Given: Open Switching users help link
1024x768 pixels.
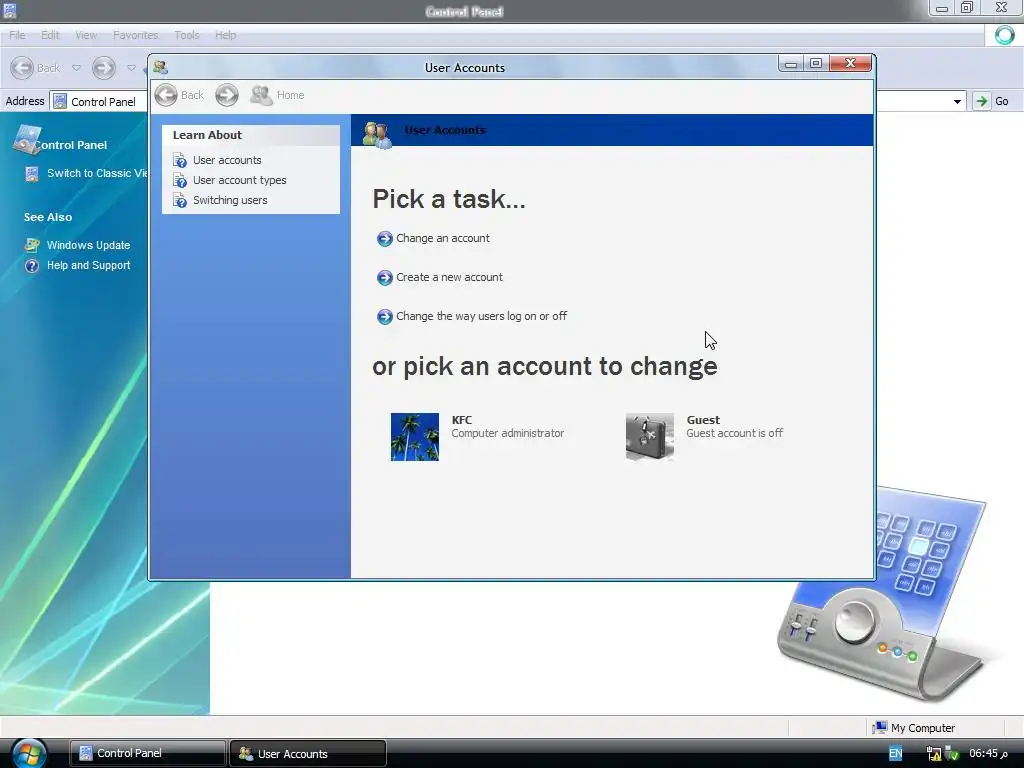Looking at the screenshot, I should pos(230,200).
